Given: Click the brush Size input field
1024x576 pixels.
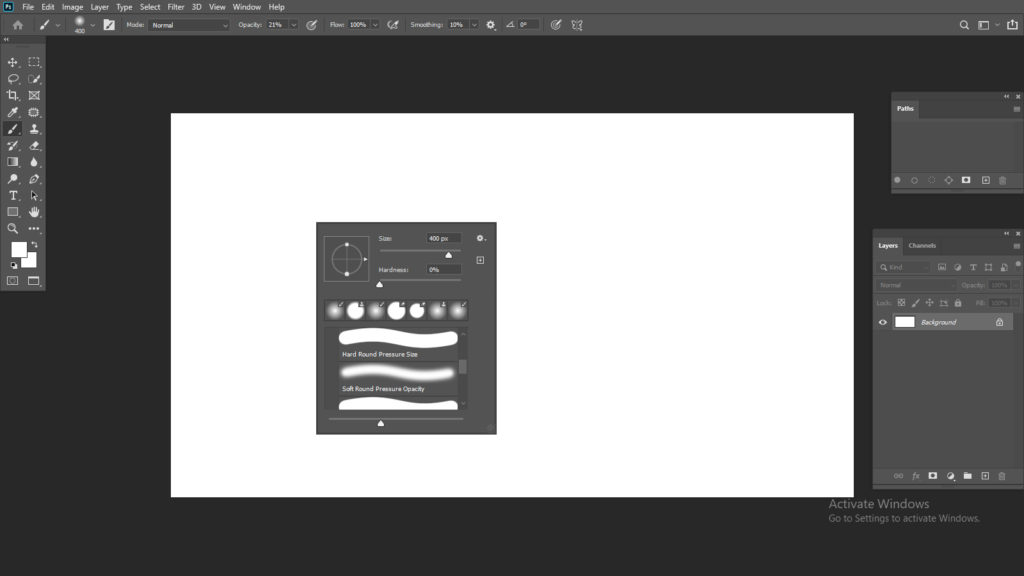Looking at the screenshot, I should [x=443, y=238].
